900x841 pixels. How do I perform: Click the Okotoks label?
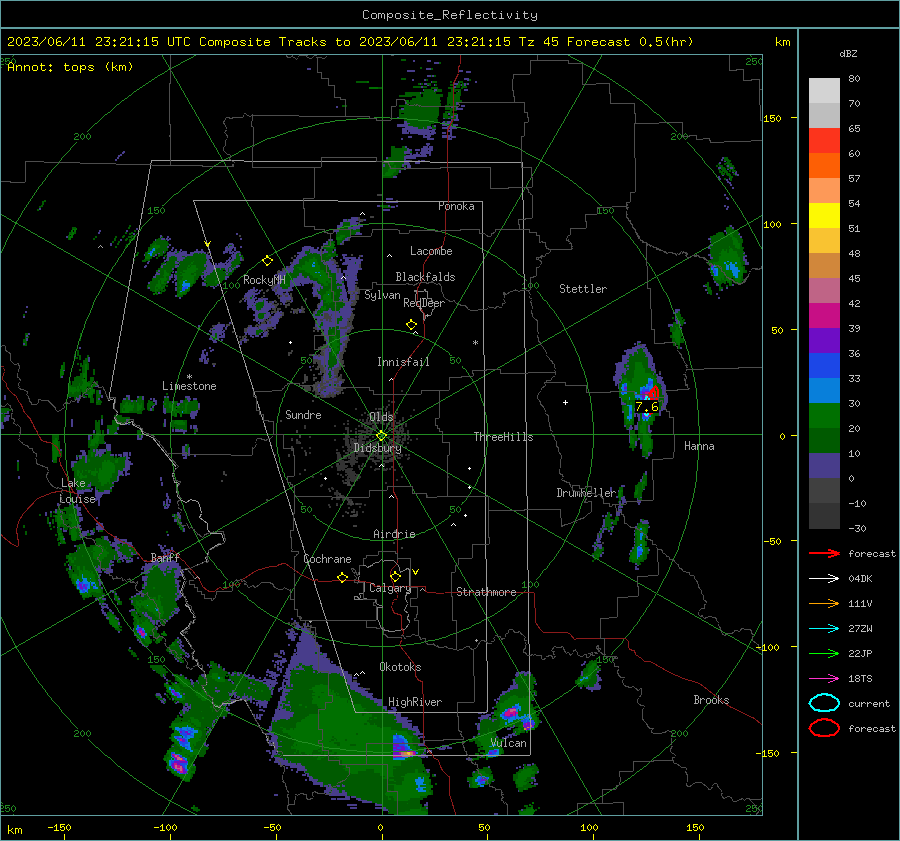pyautogui.click(x=400, y=667)
